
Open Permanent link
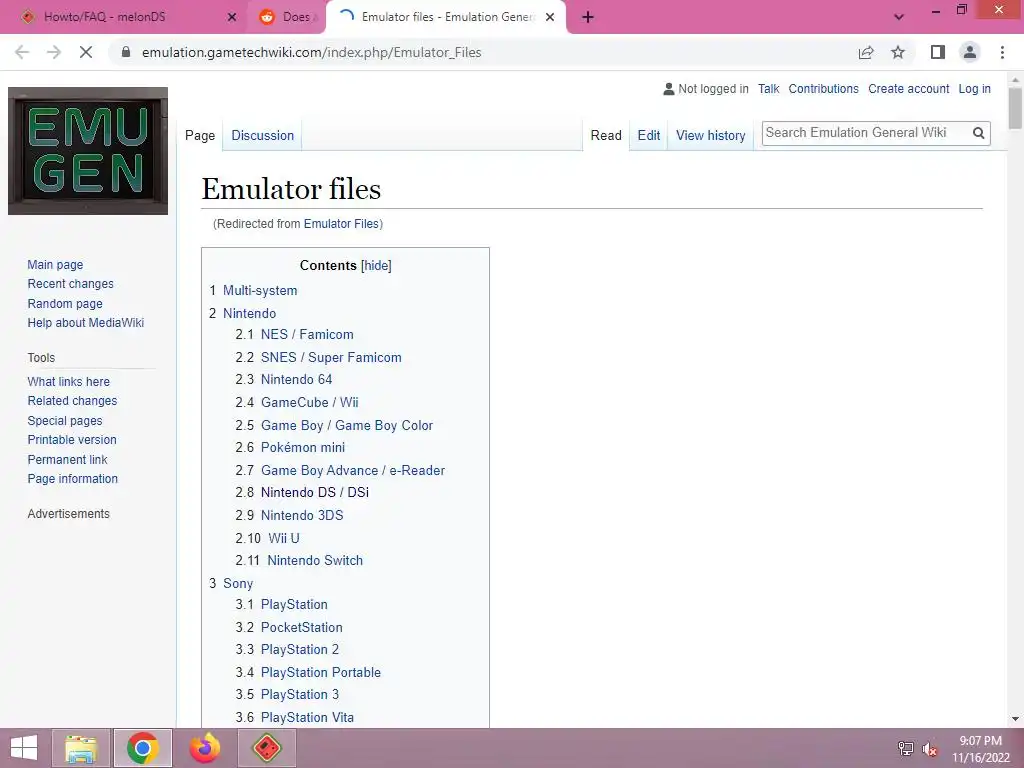tap(67, 460)
